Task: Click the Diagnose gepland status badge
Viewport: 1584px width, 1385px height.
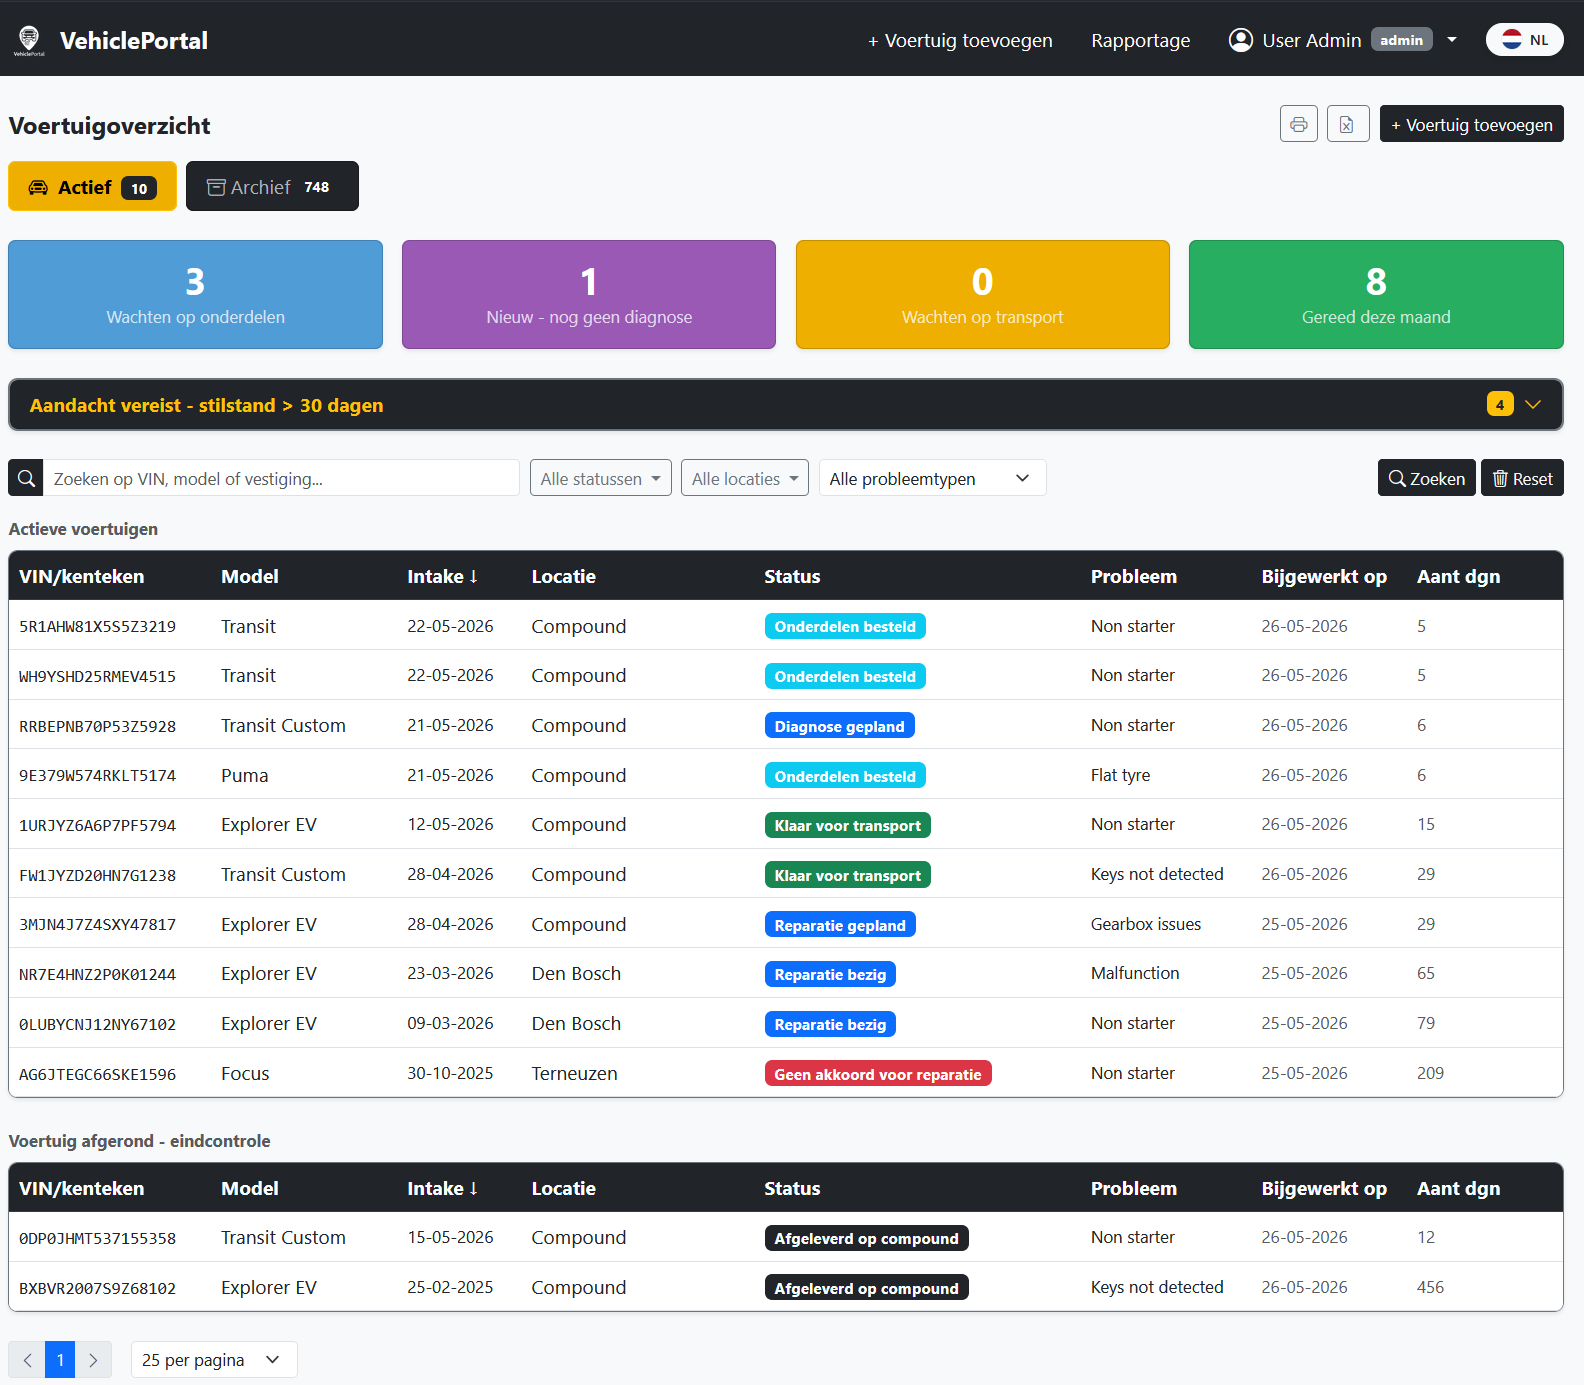Action: click(x=839, y=726)
